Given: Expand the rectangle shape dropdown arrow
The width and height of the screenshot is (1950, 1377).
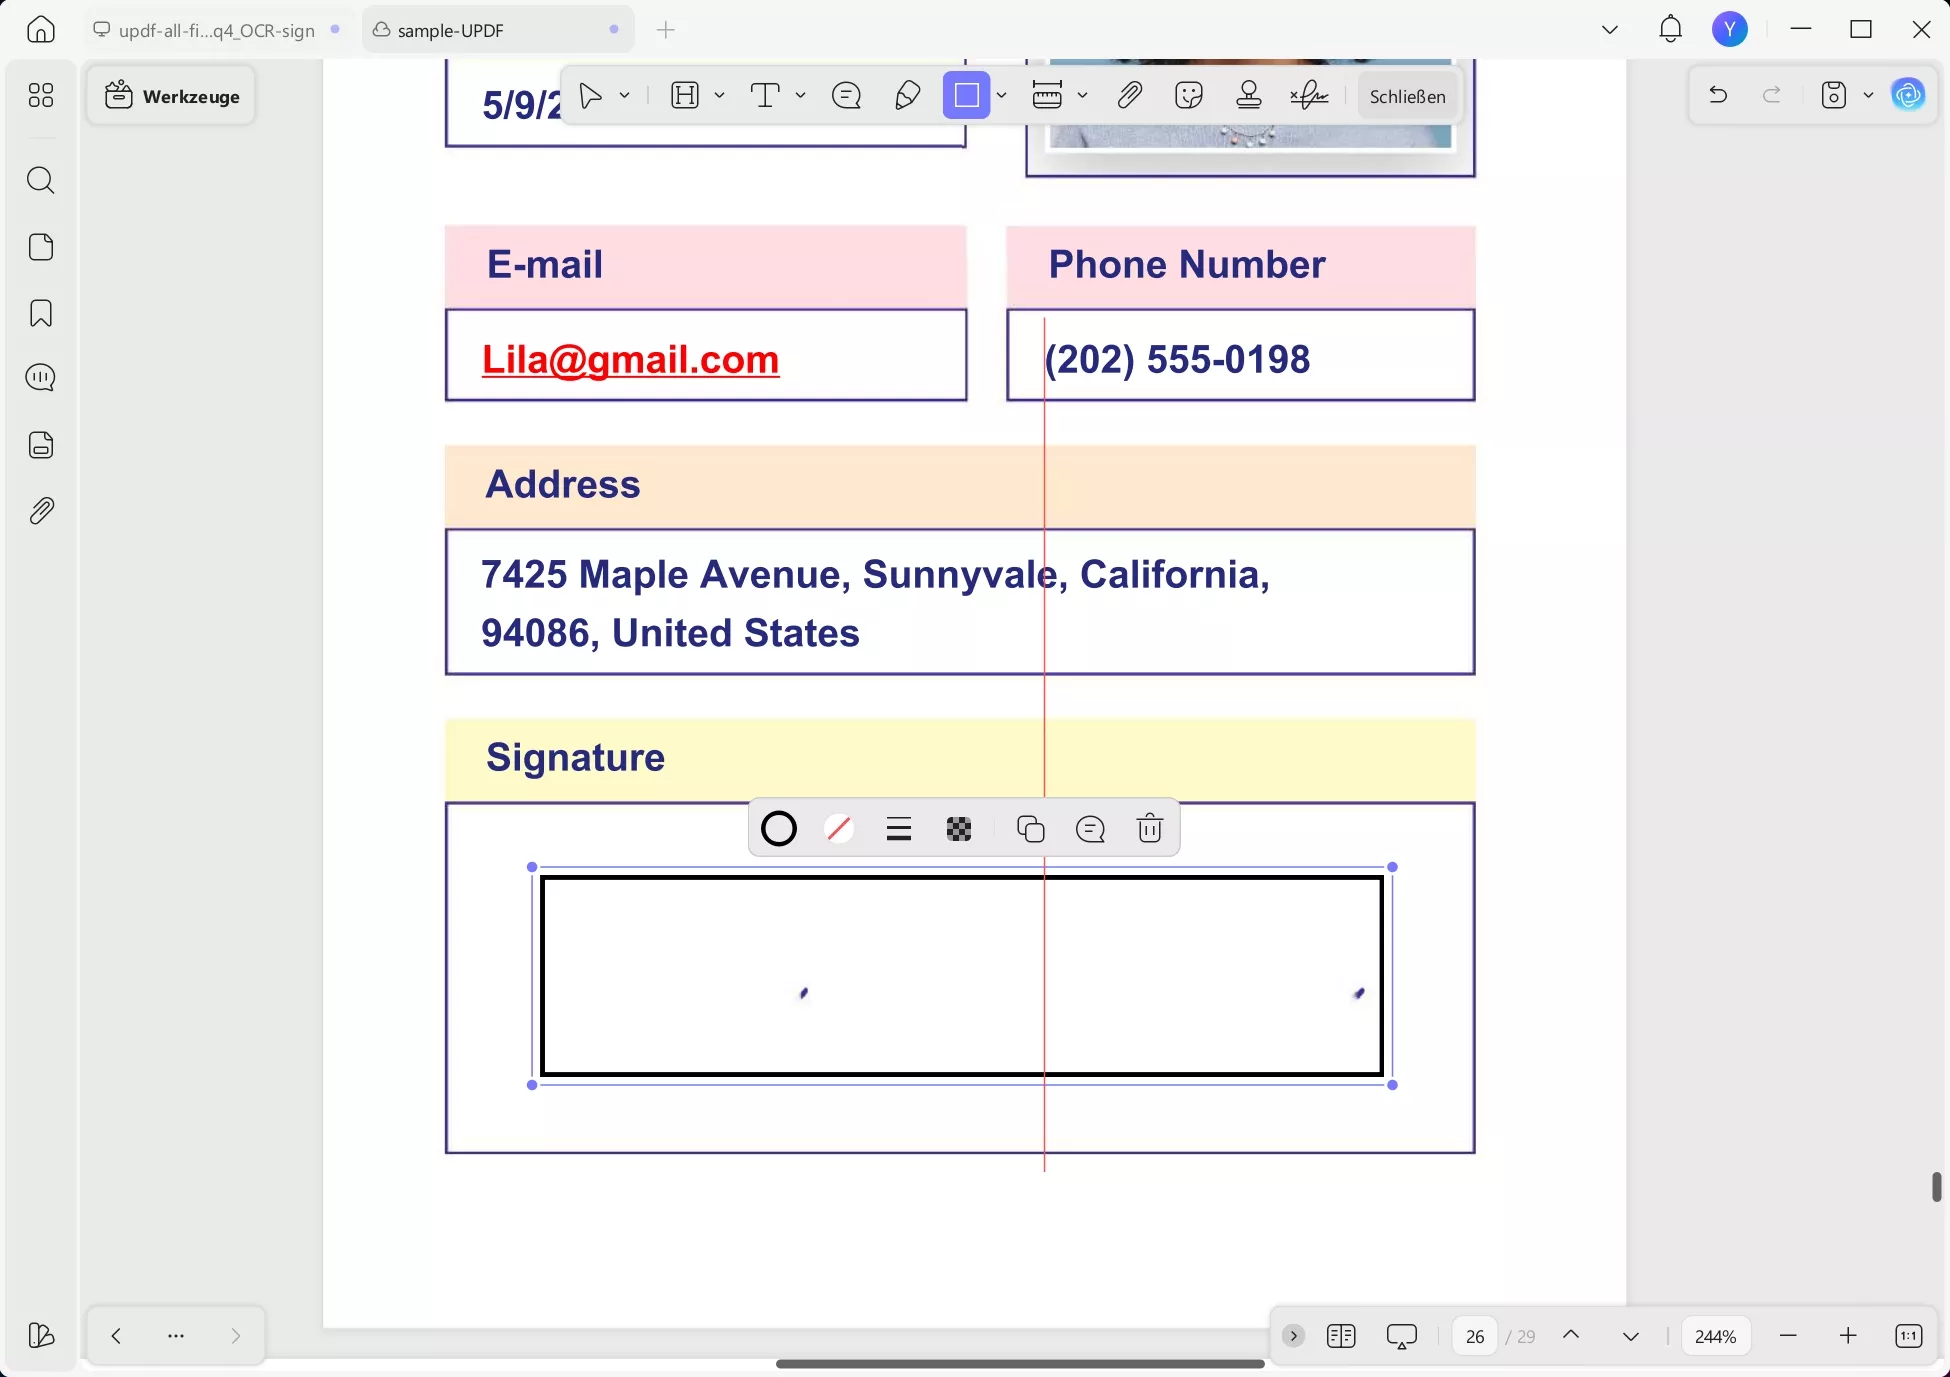Looking at the screenshot, I should tap(1001, 95).
